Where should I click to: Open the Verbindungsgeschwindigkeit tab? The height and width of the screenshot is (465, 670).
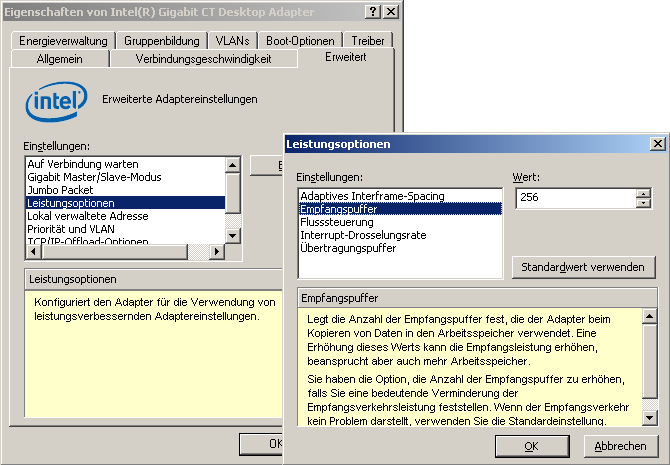pos(203,59)
